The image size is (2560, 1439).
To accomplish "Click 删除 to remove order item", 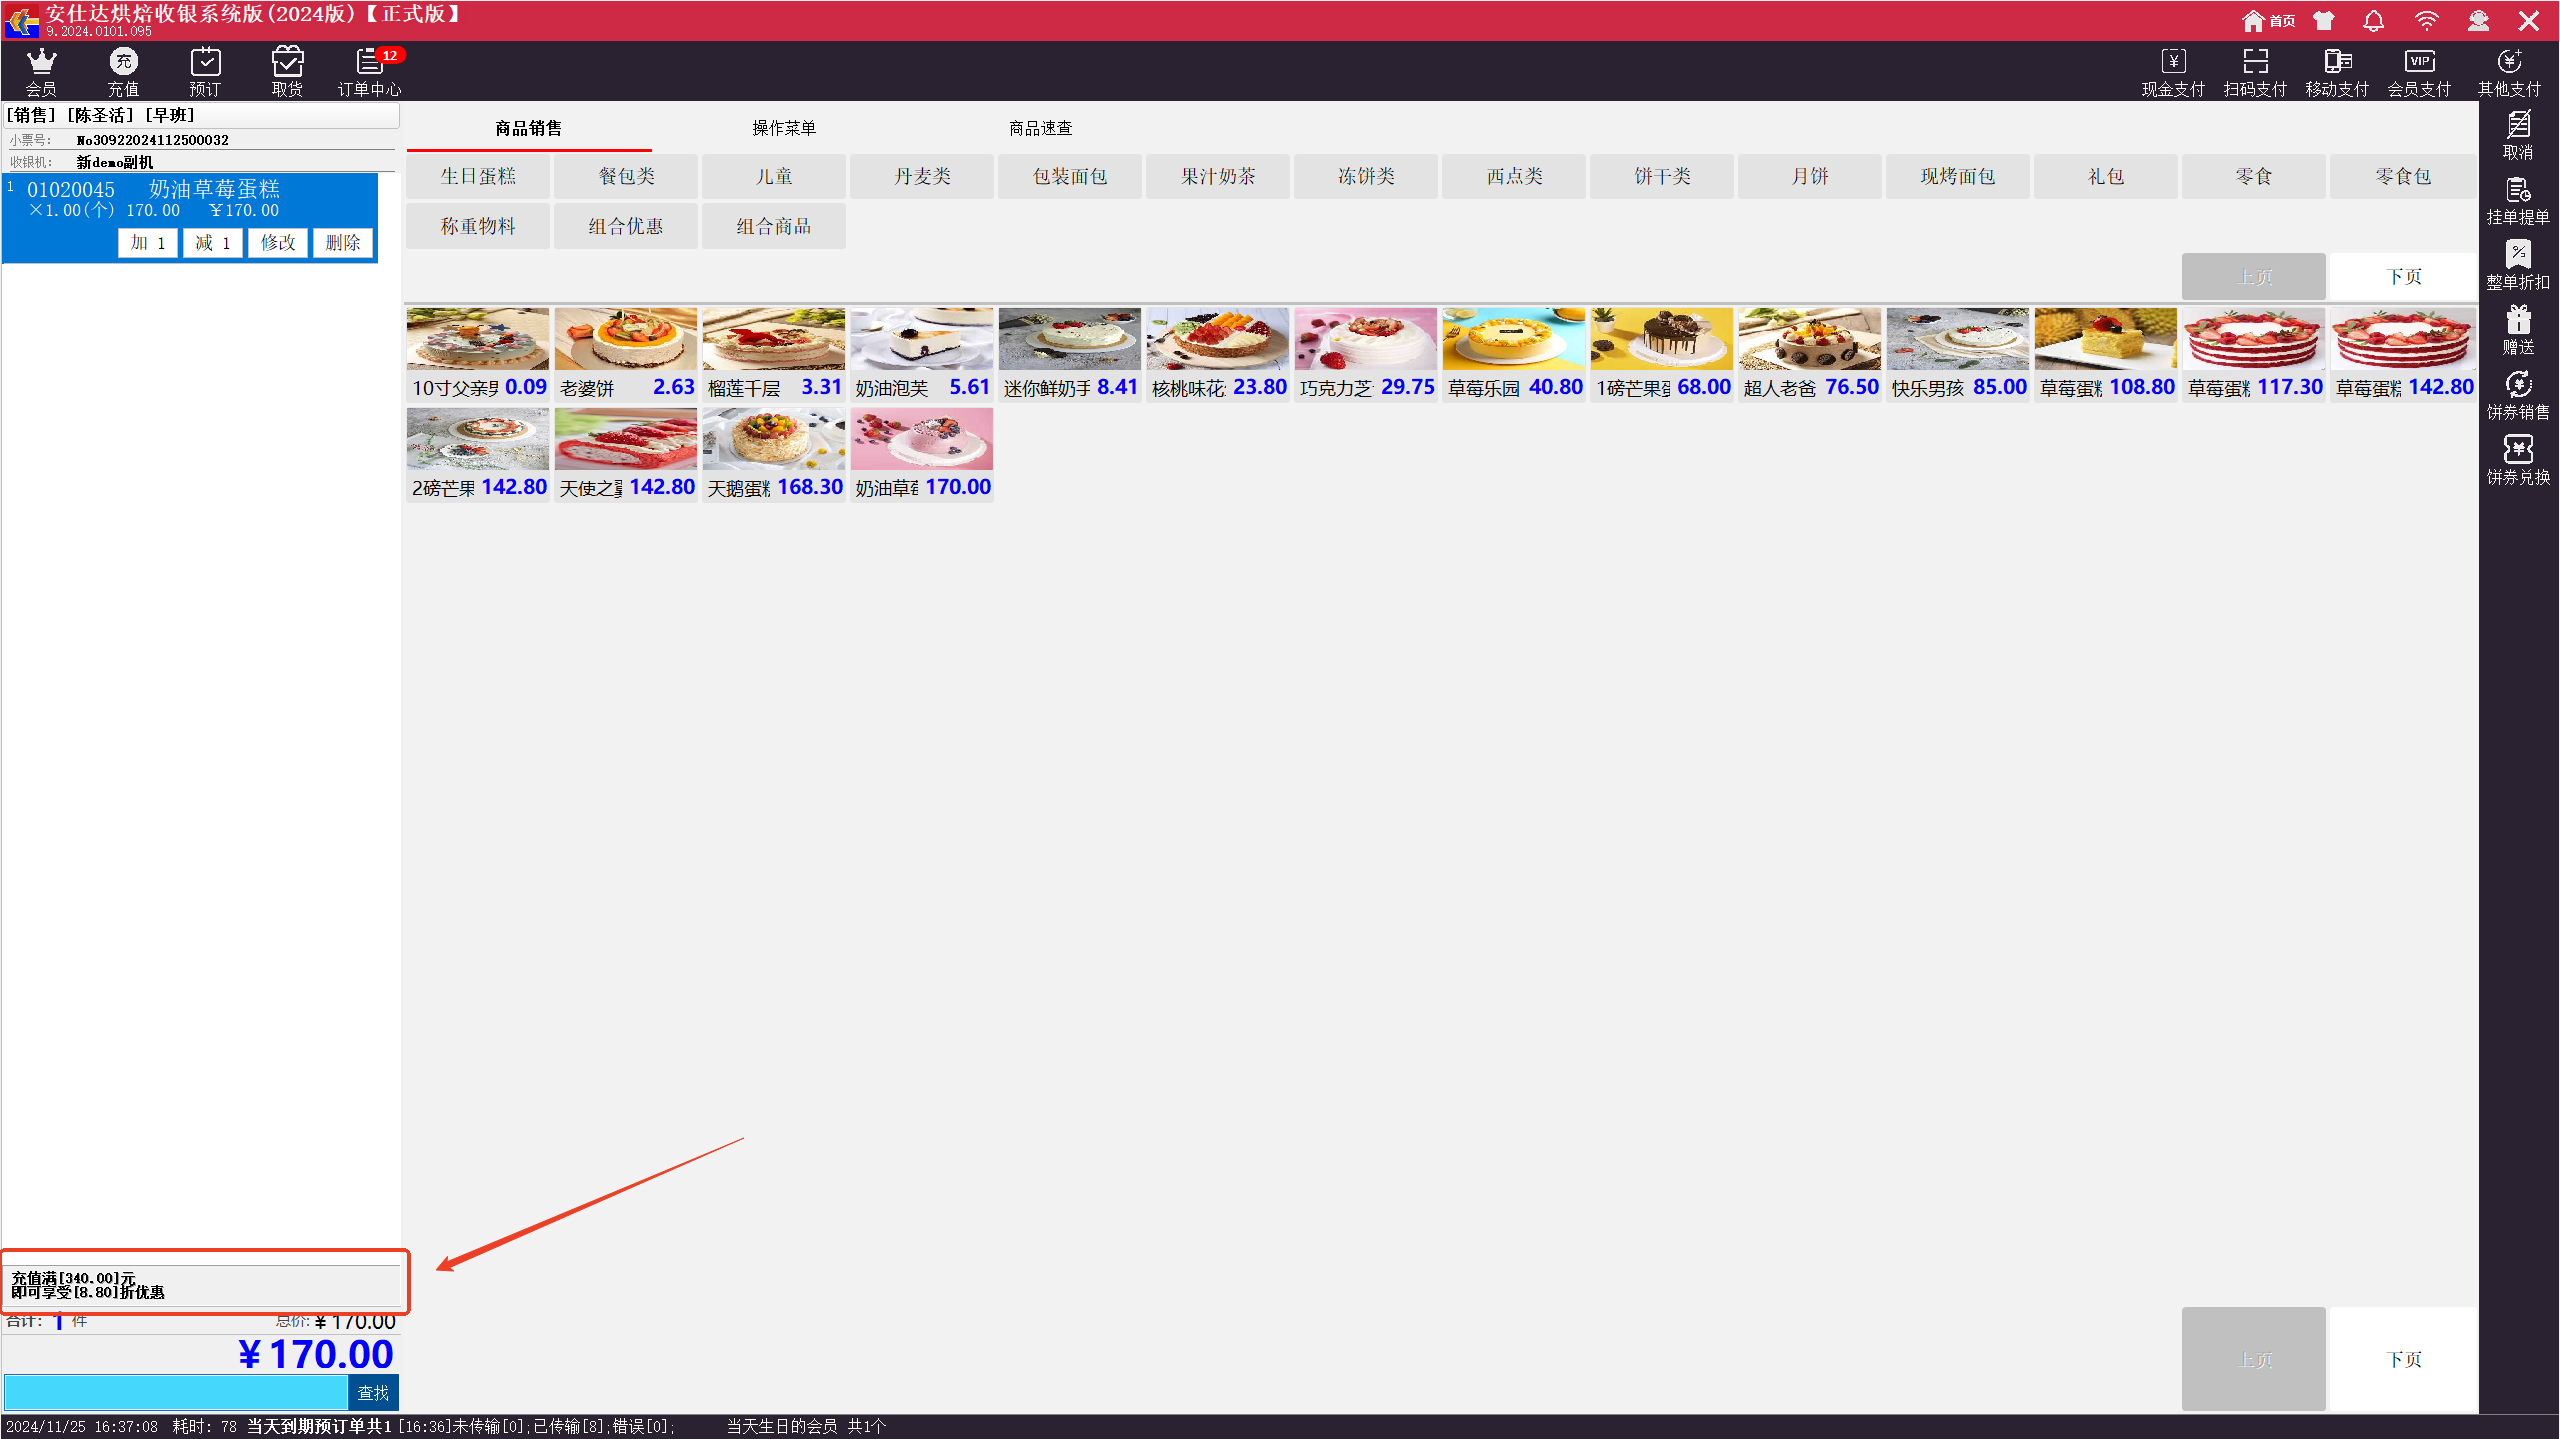I will click(342, 243).
